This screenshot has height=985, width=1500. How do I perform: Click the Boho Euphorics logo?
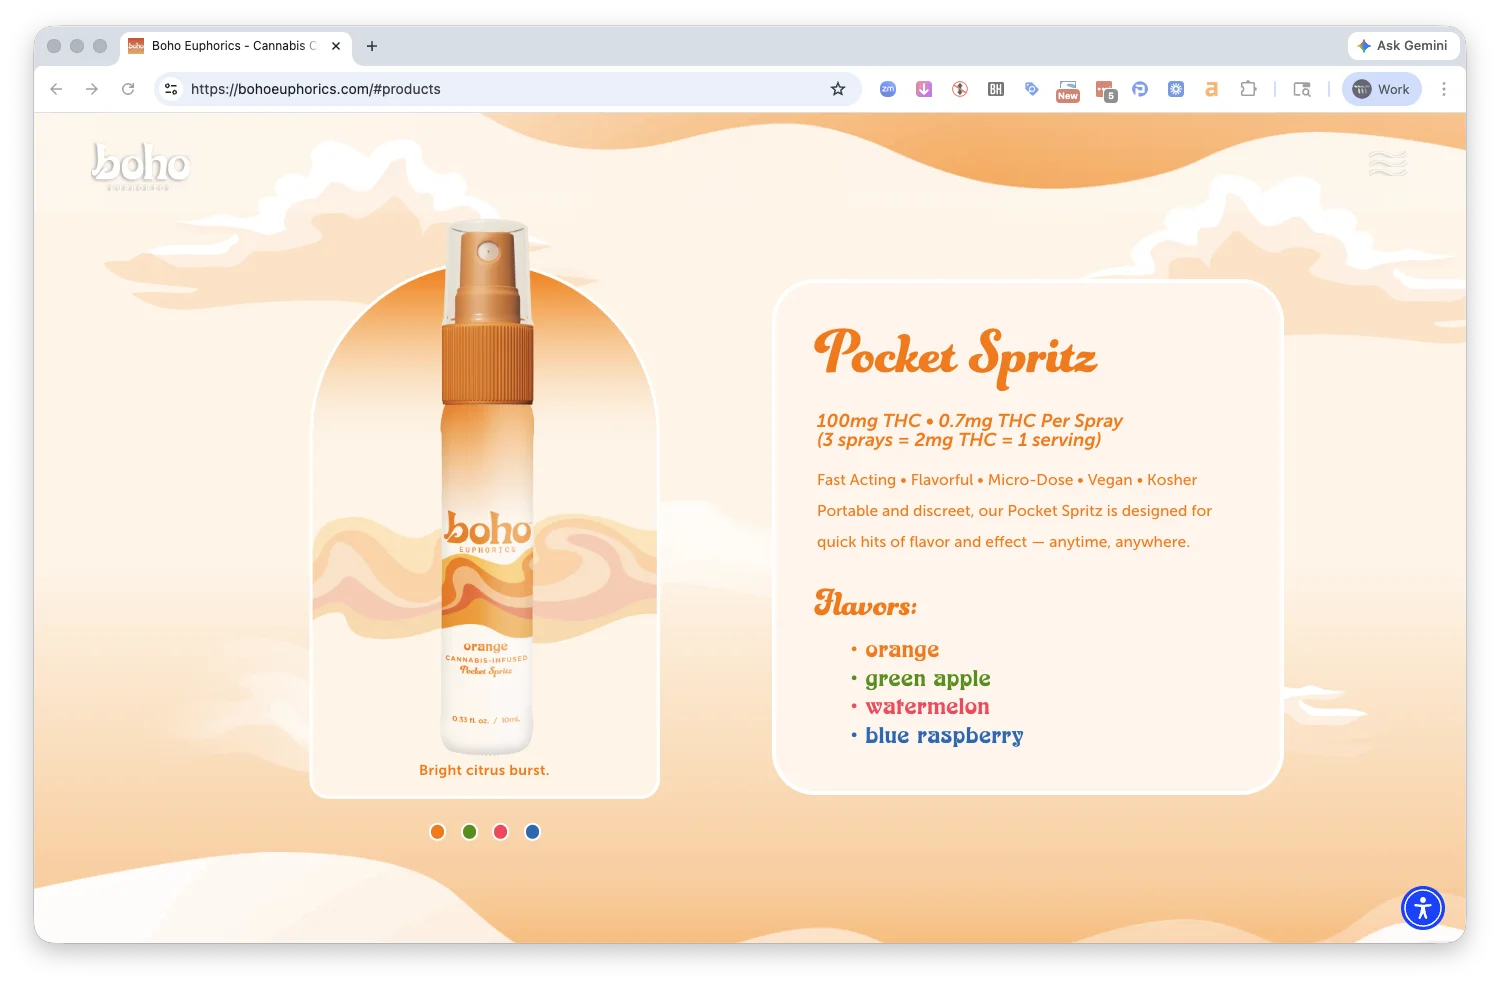point(140,164)
